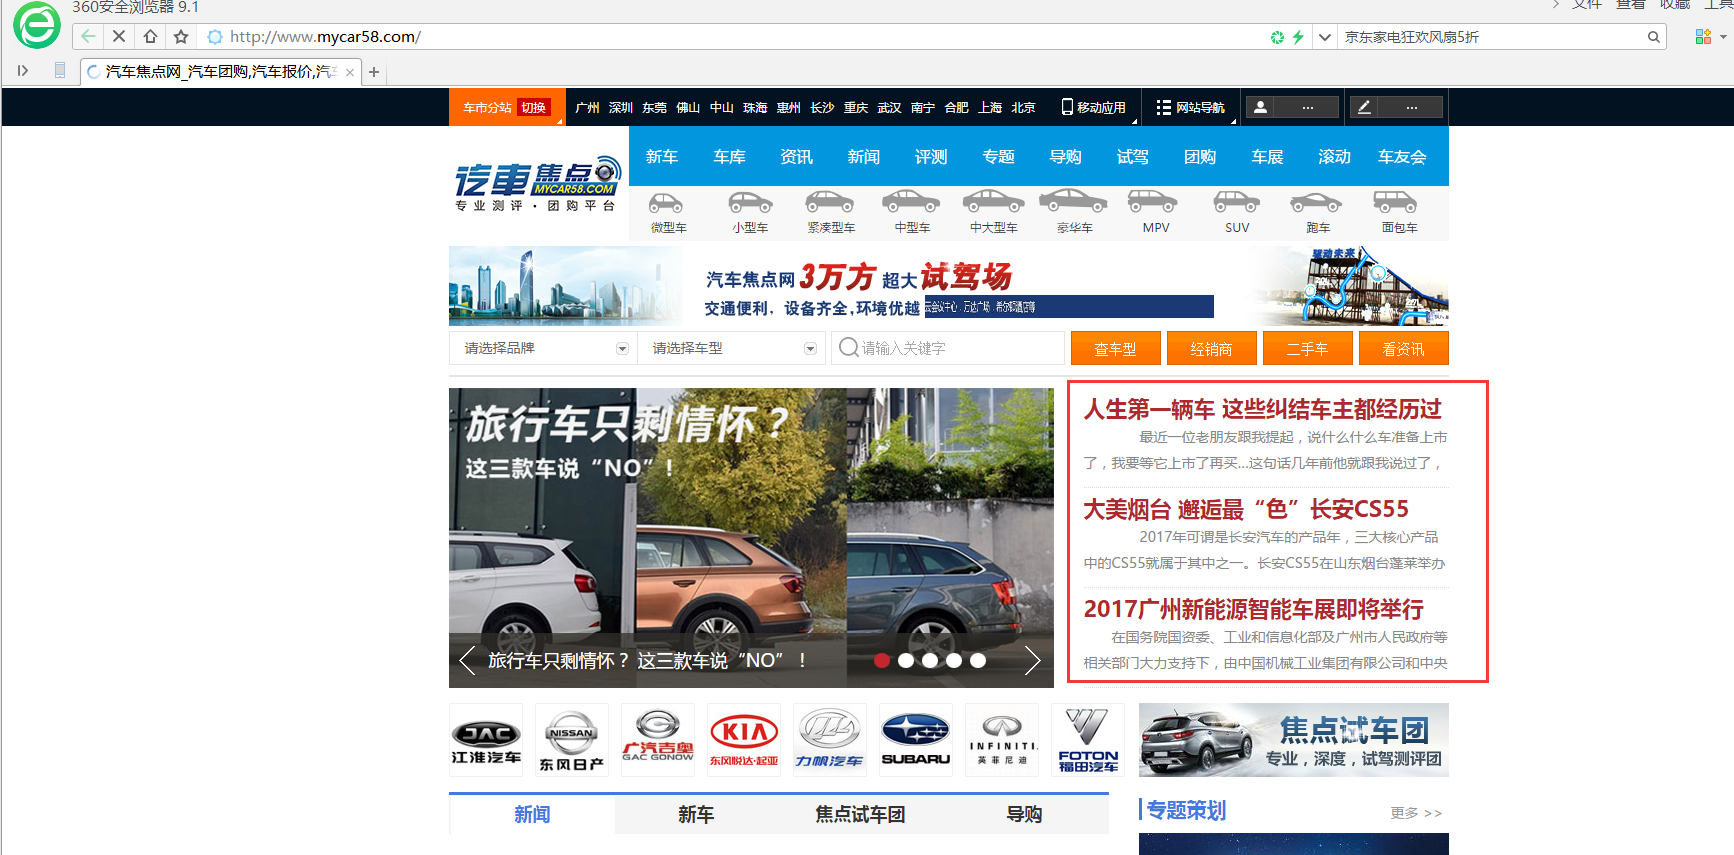The height and width of the screenshot is (855, 1734).
Task: Click 更多 >> link beside 专题策划
Action: (x=1416, y=813)
